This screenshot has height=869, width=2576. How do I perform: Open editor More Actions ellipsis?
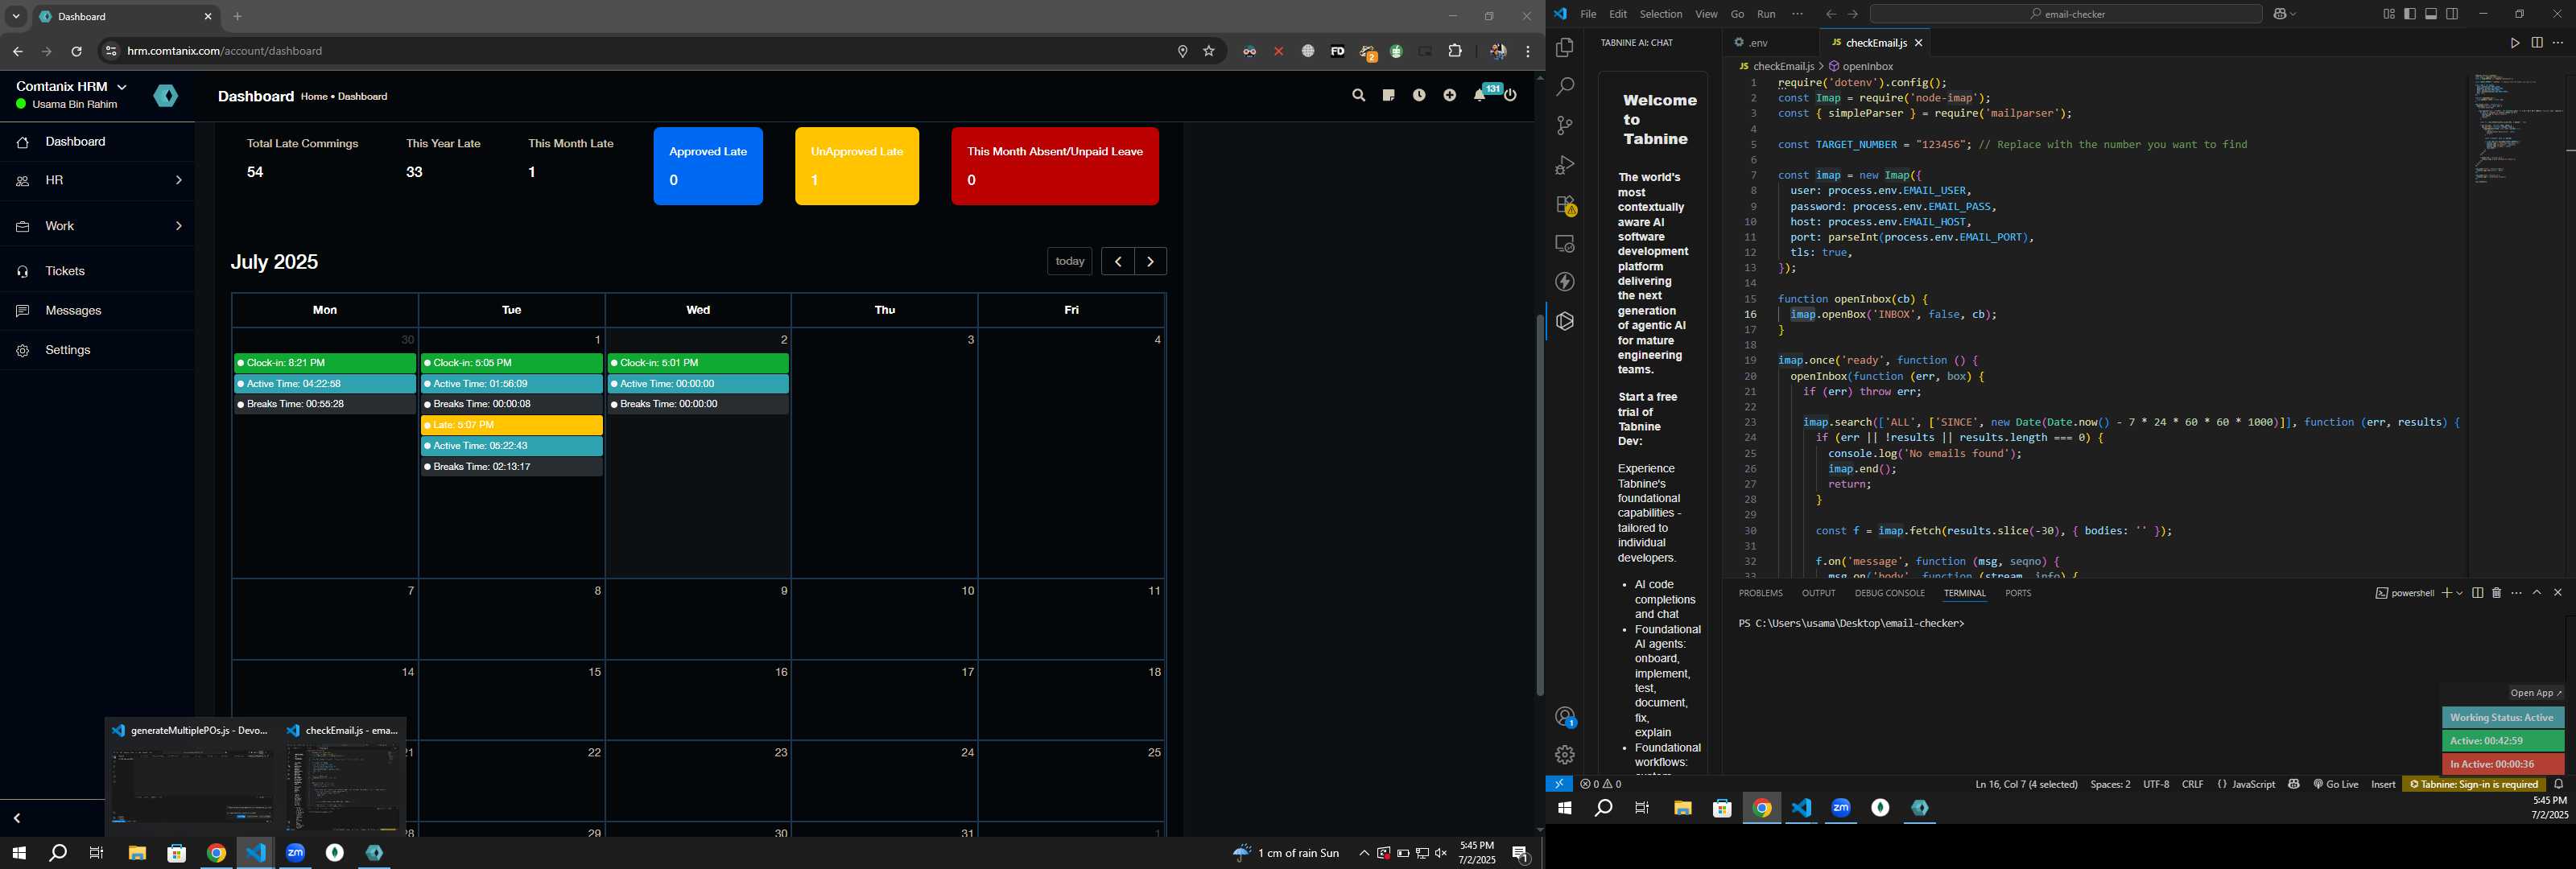coord(2558,43)
